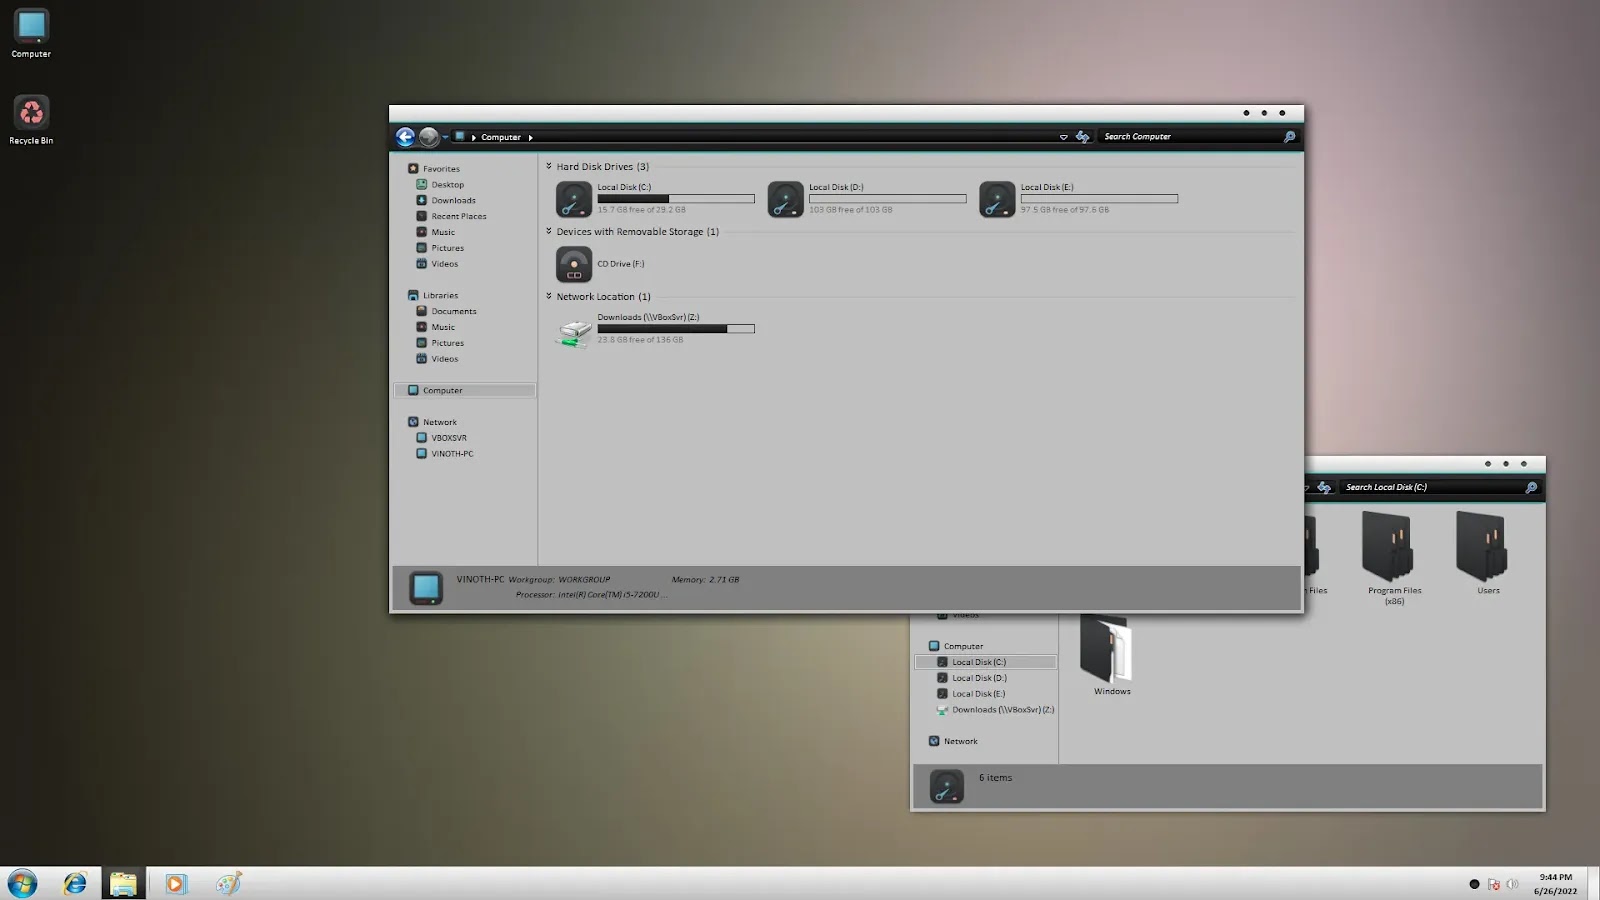Expand the arrow before Computer in the breadcrumb
This screenshot has width=1600, height=900.
point(473,137)
